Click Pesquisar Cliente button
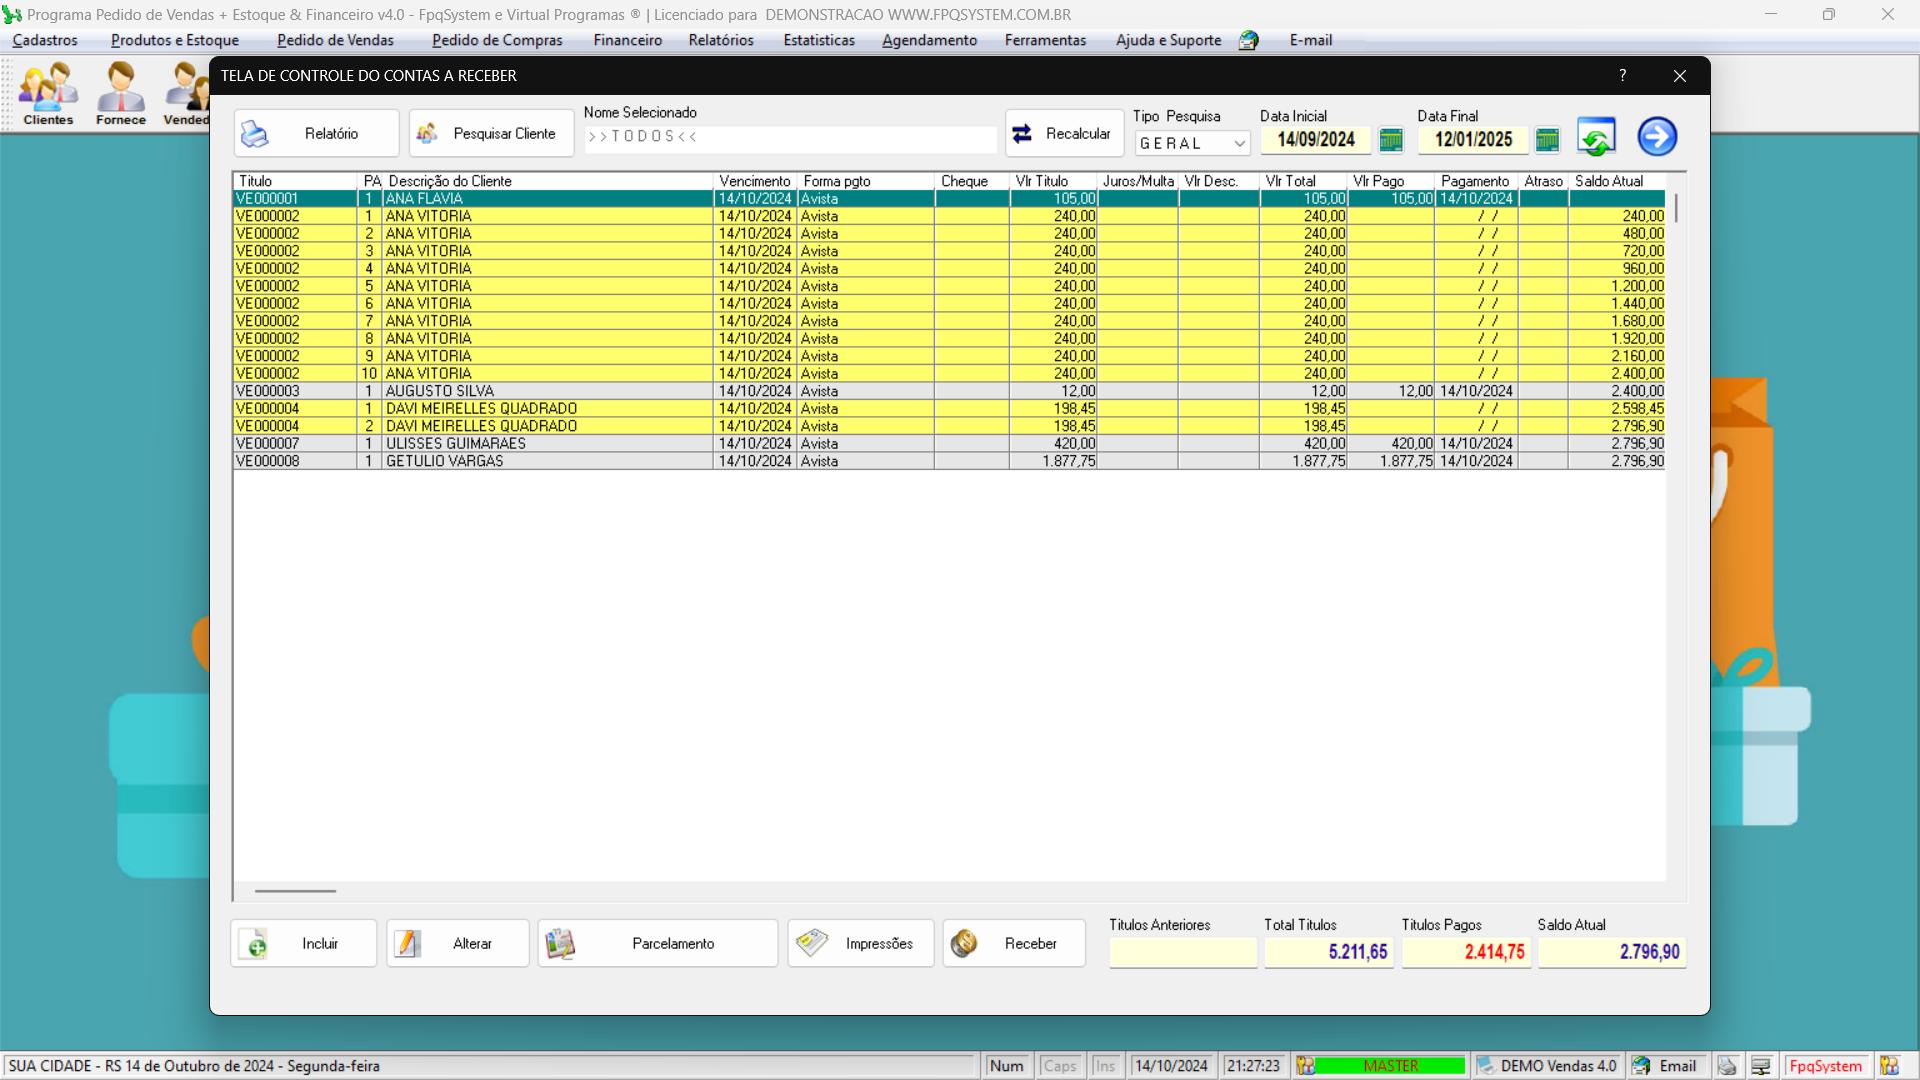The height and width of the screenshot is (1080, 1920). point(491,133)
